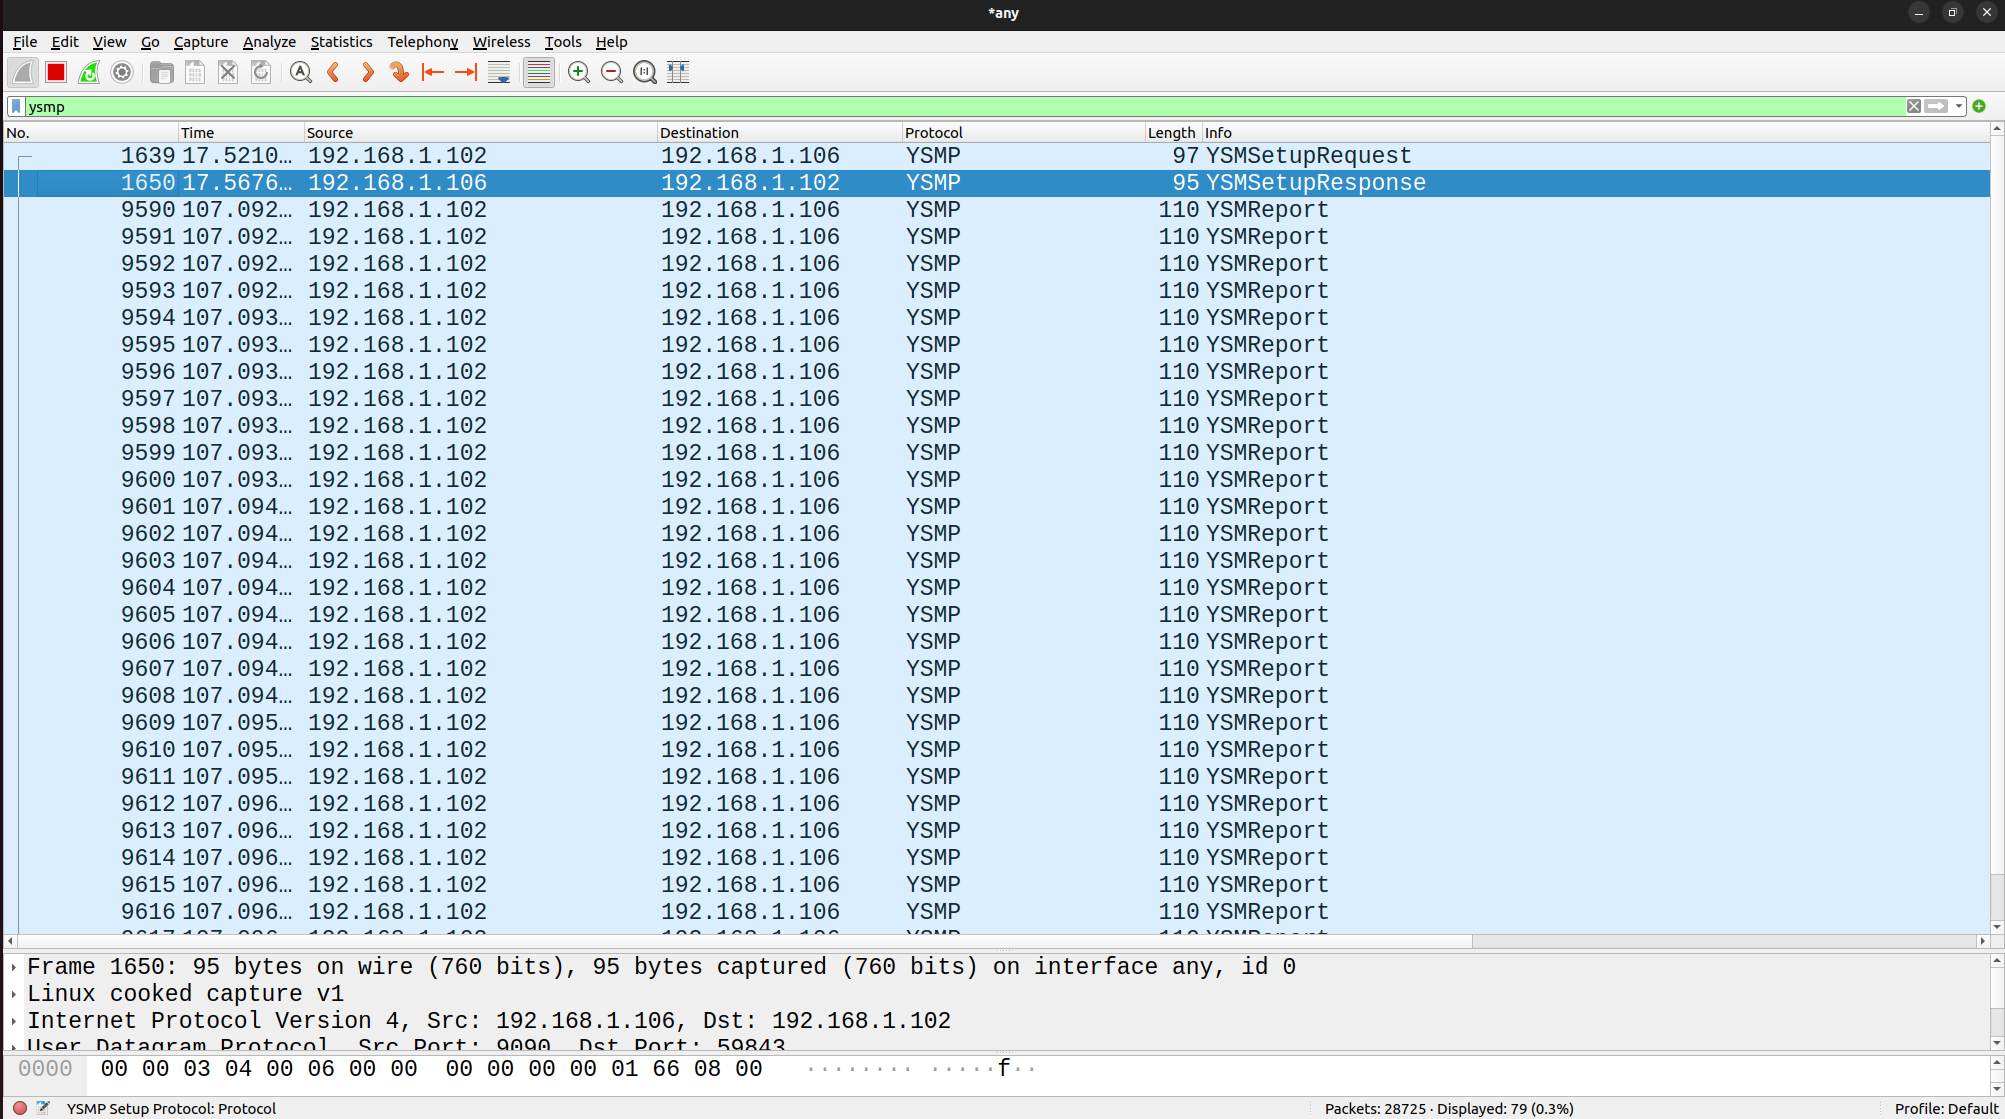This screenshot has width=2005, height=1119.
Task: Go back to previous packet arrow
Action: pyautogui.click(x=334, y=72)
